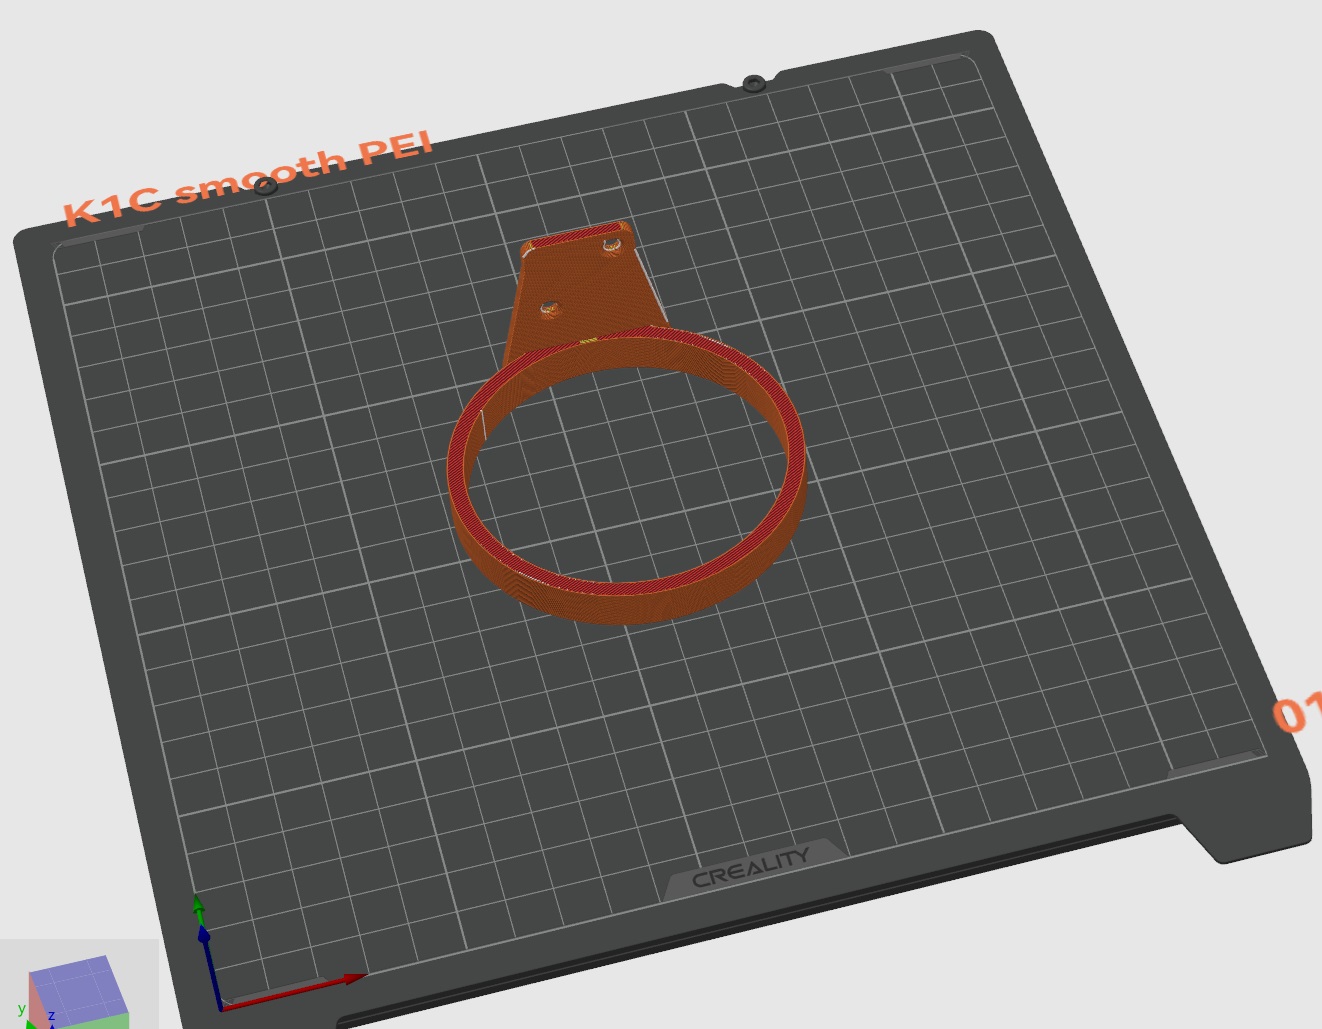The width and height of the screenshot is (1322, 1029).
Task: Click the Creality logo on the bed
Action: [751, 868]
